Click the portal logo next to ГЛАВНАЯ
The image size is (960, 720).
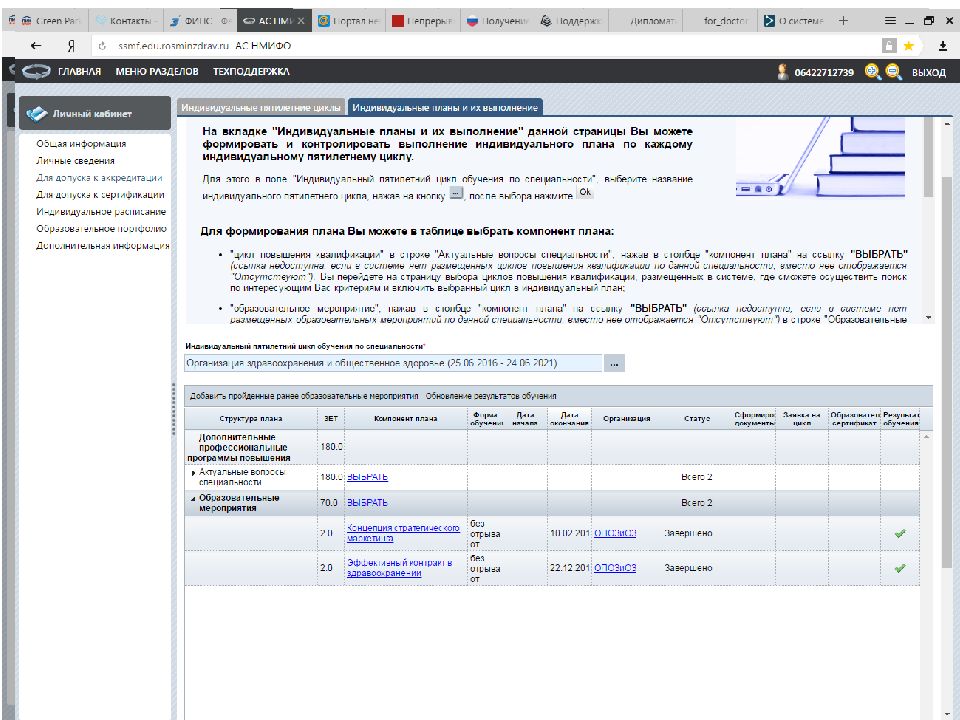(36, 72)
